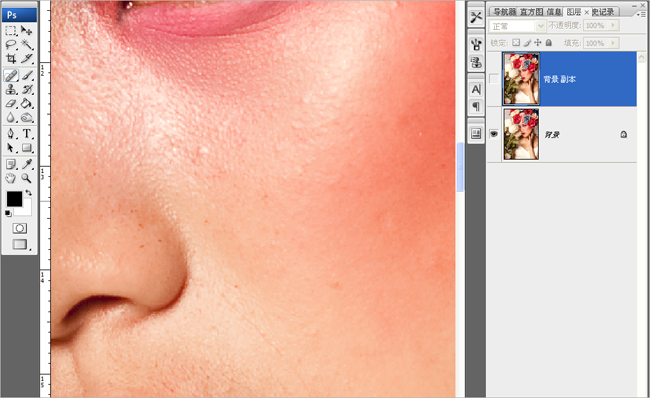
Task: Reset default black and white colors
Action: 8,214
